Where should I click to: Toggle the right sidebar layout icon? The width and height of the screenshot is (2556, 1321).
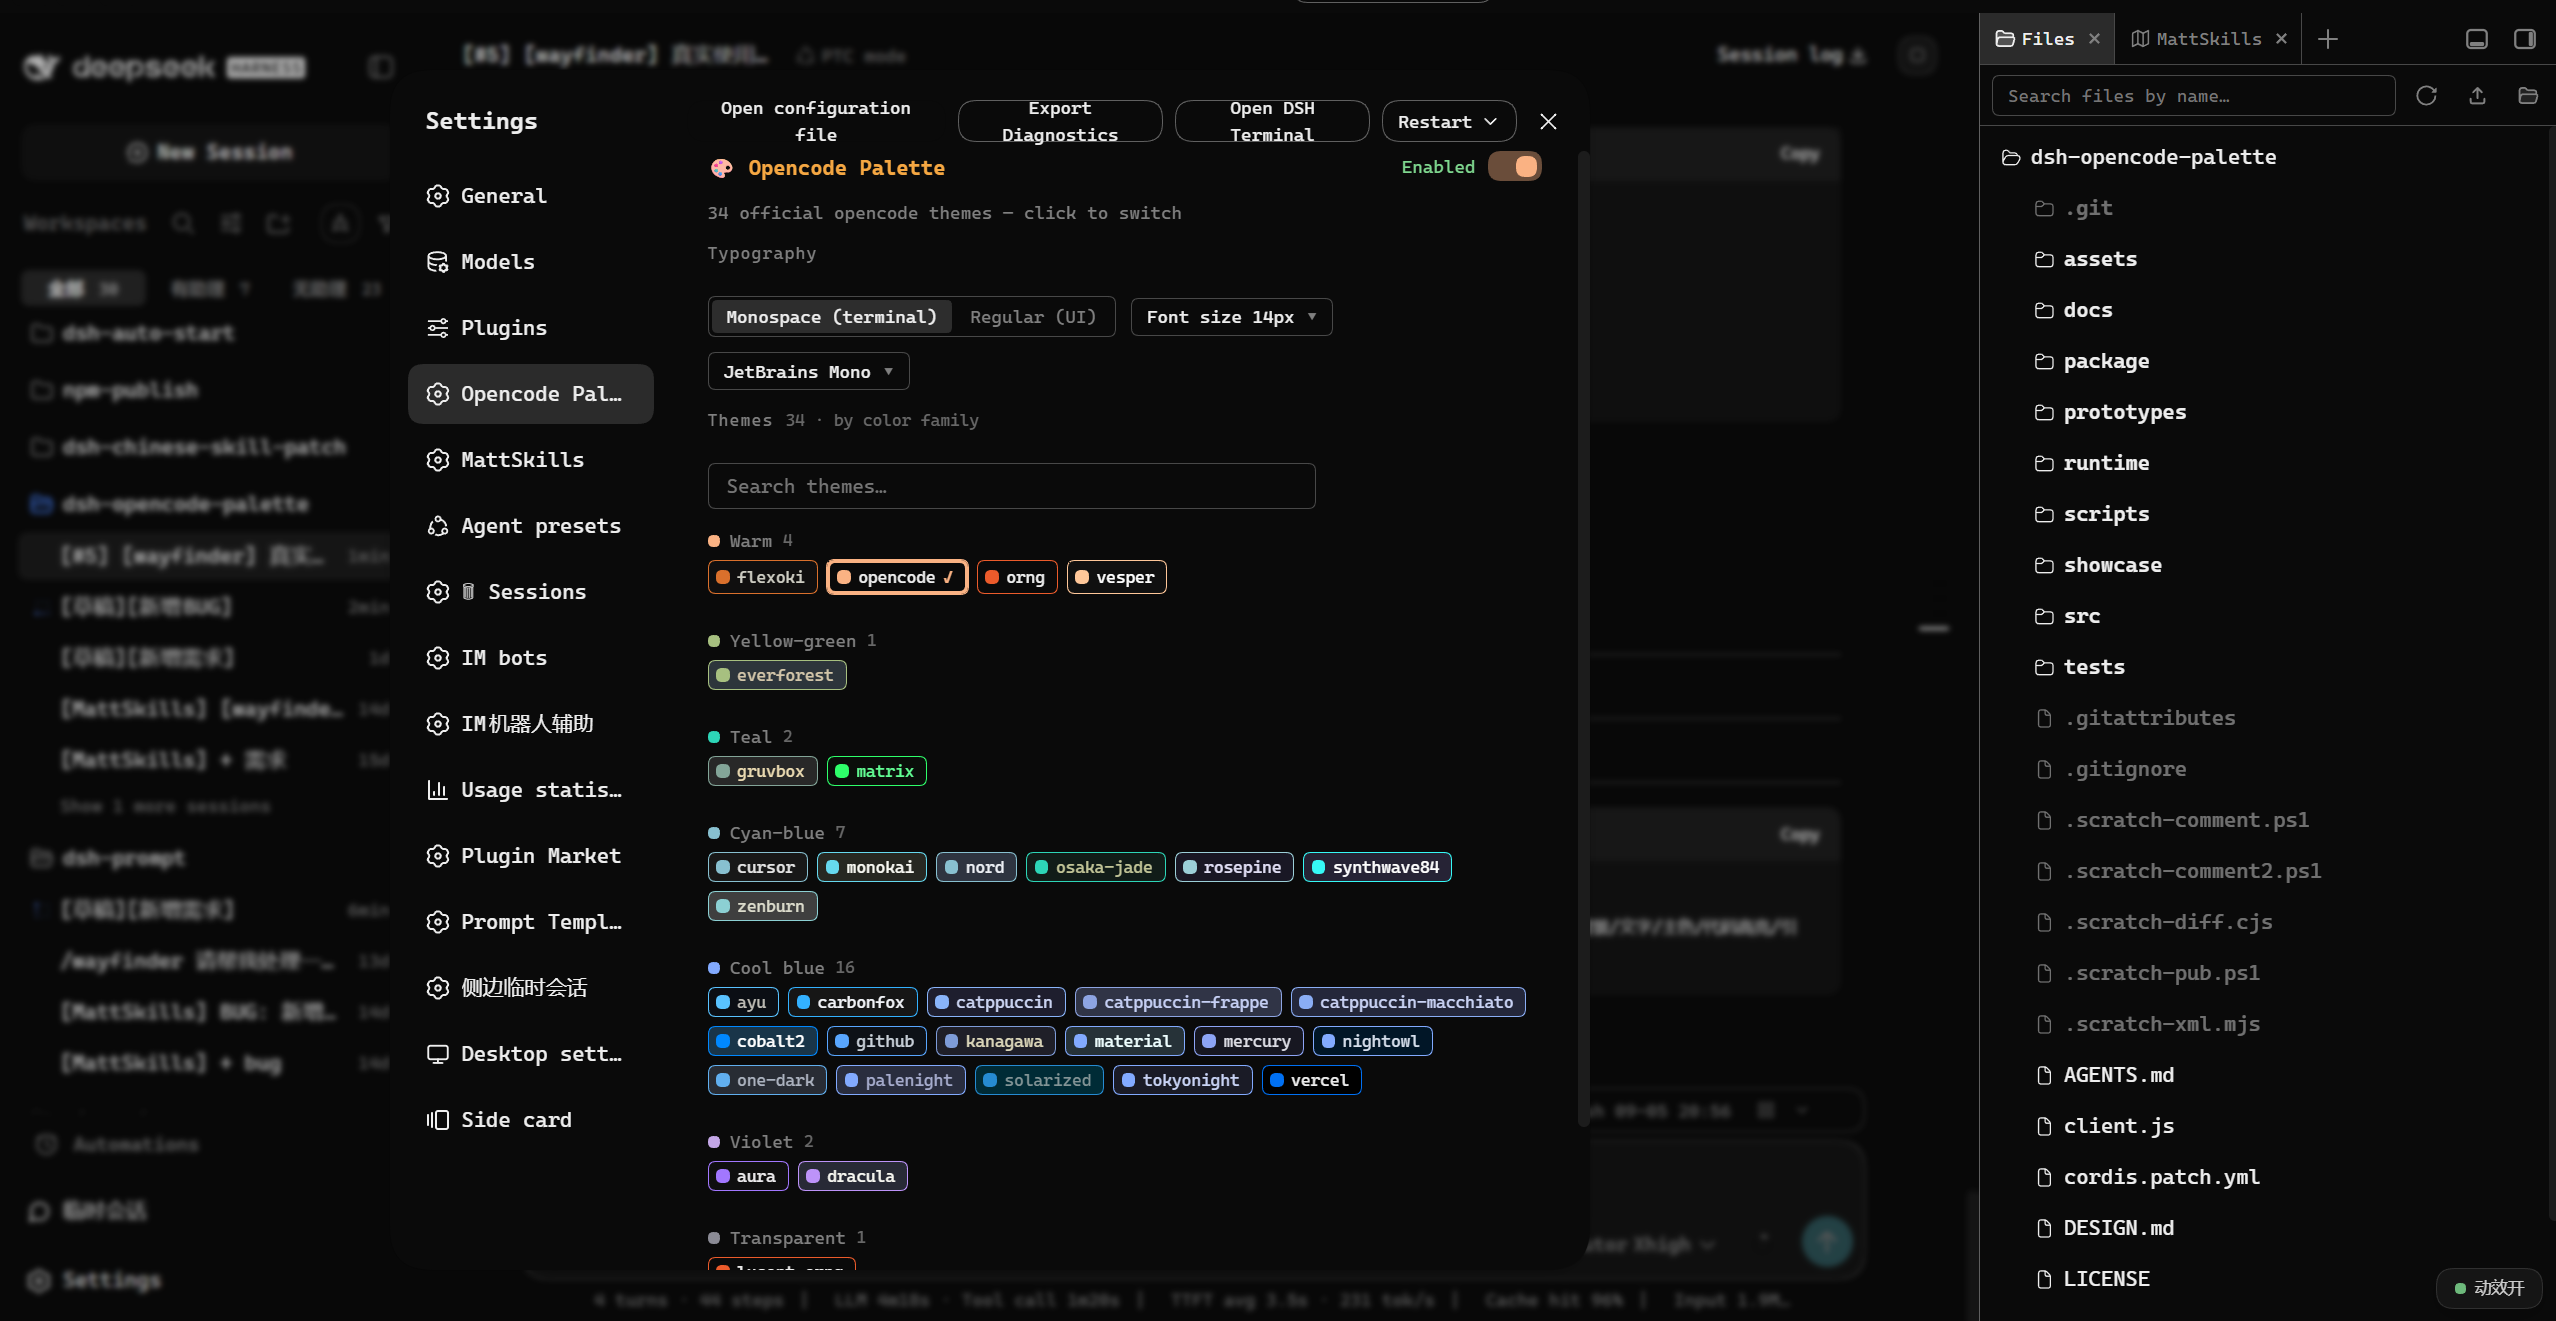click(x=2525, y=39)
